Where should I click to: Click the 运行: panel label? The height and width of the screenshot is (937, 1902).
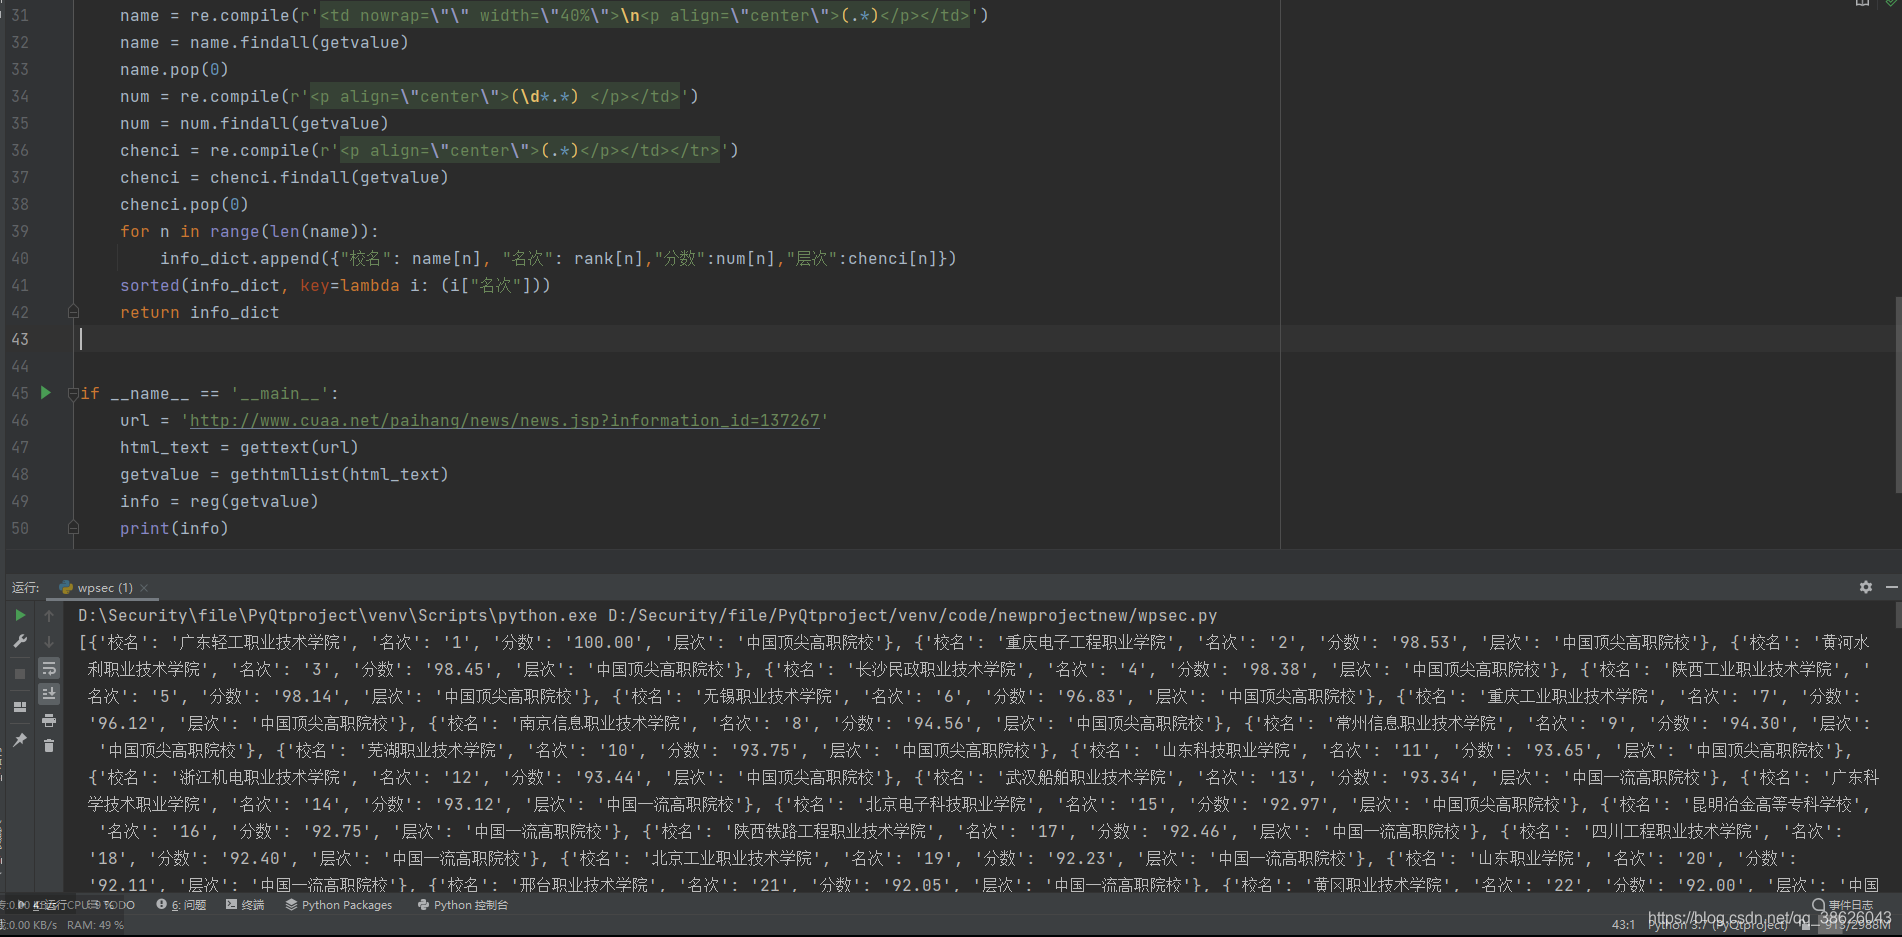26,587
